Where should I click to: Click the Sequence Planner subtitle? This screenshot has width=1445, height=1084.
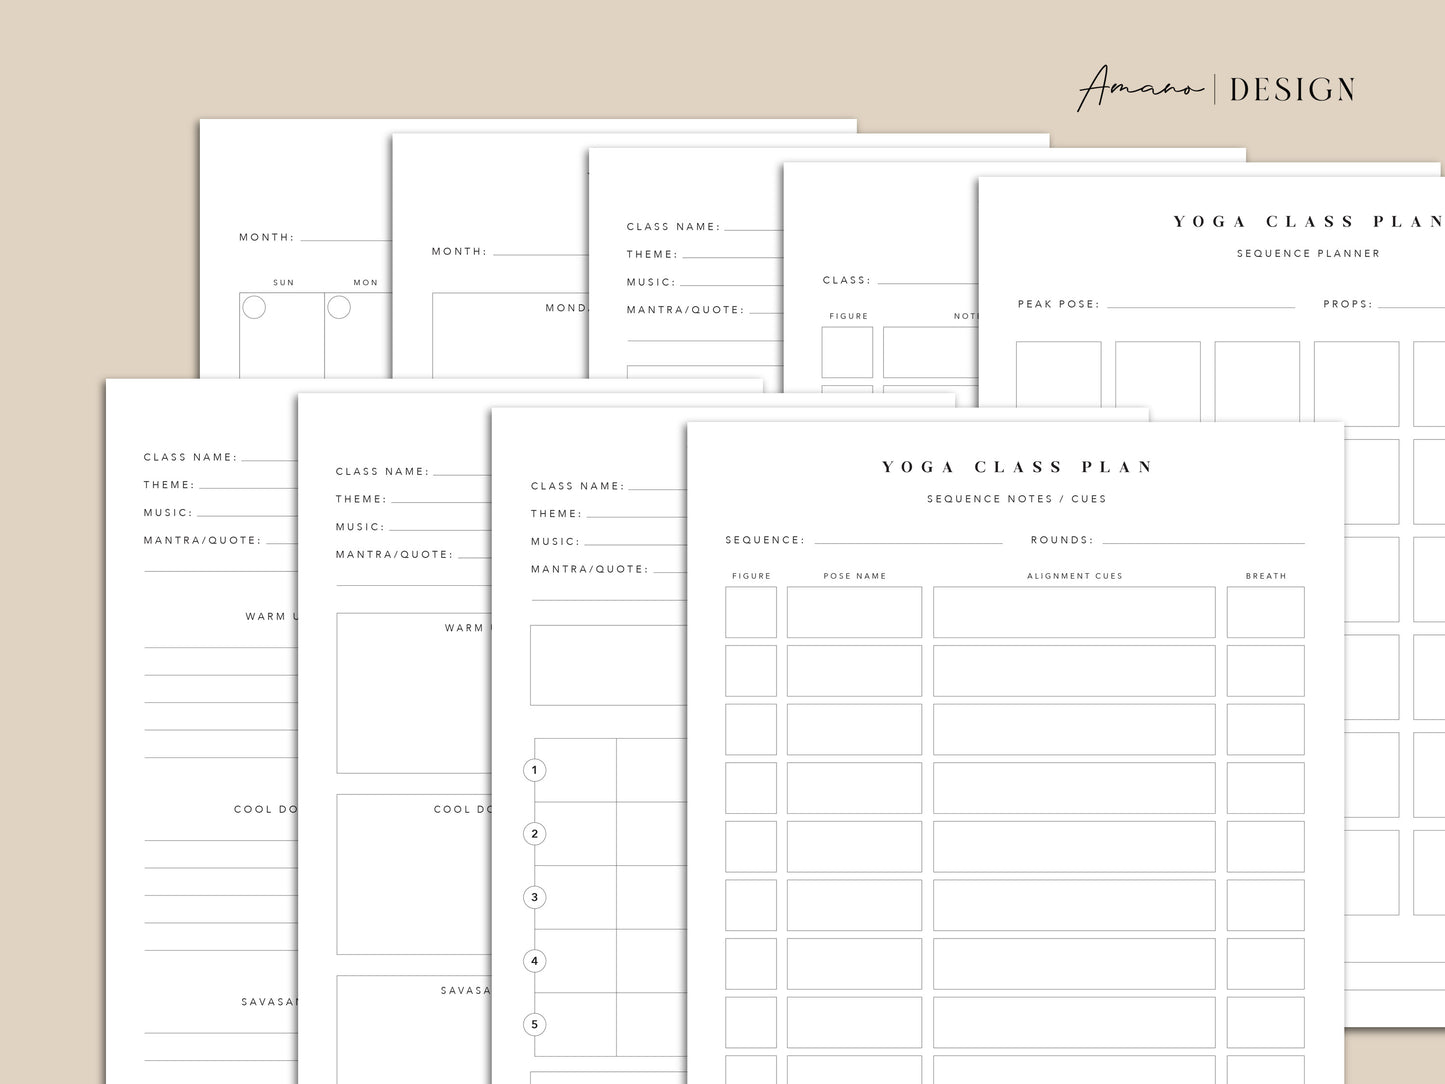pos(1308,254)
